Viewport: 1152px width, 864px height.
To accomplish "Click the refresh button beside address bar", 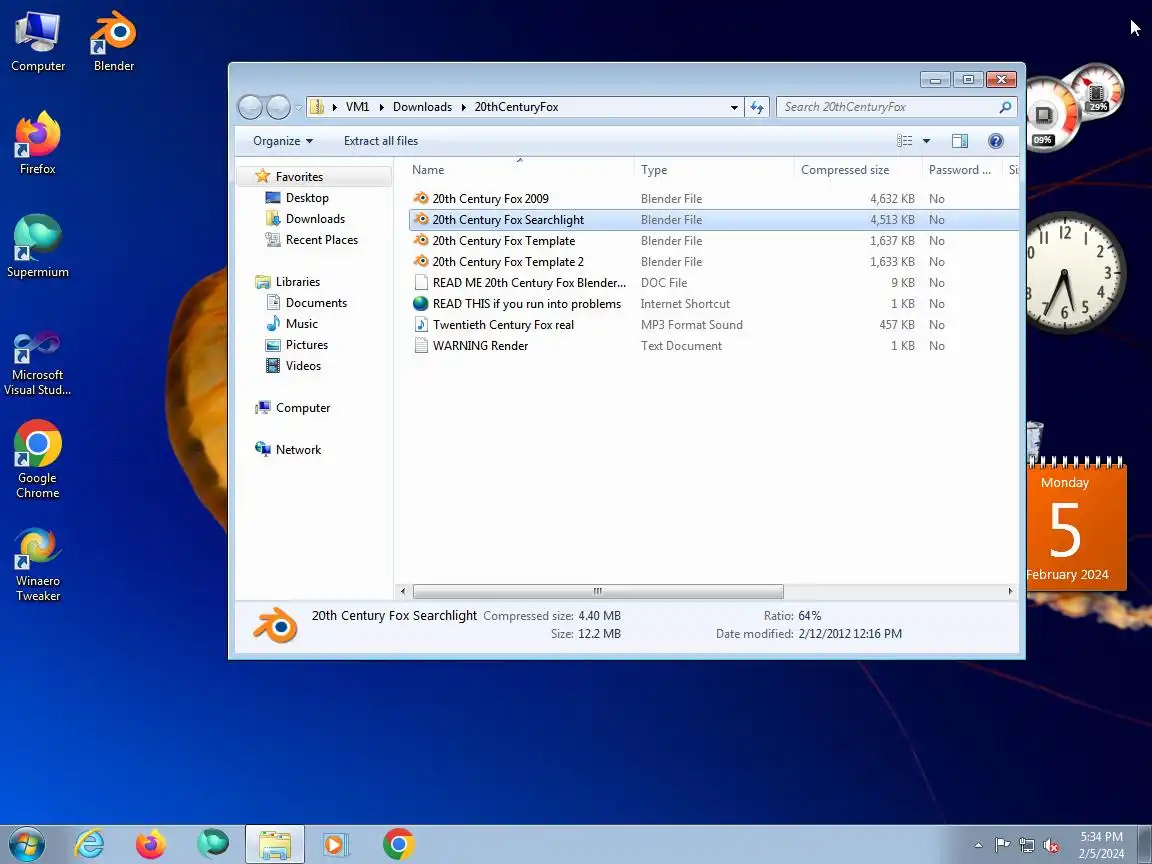I will tap(757, 107).
